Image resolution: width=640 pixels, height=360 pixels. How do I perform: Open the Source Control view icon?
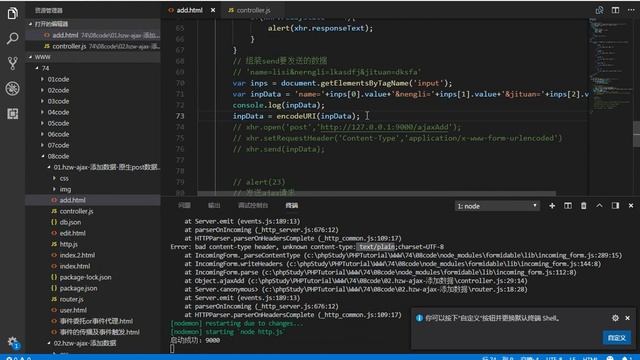(13, 63)
